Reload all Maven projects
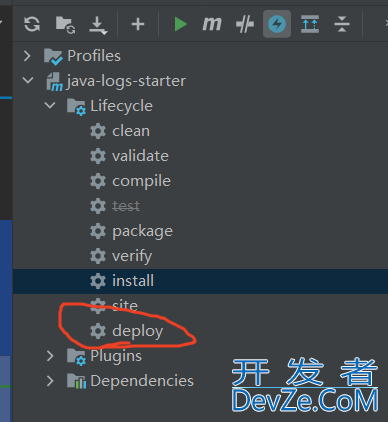The height and width of the screenshot is (422, 388). 32,24
